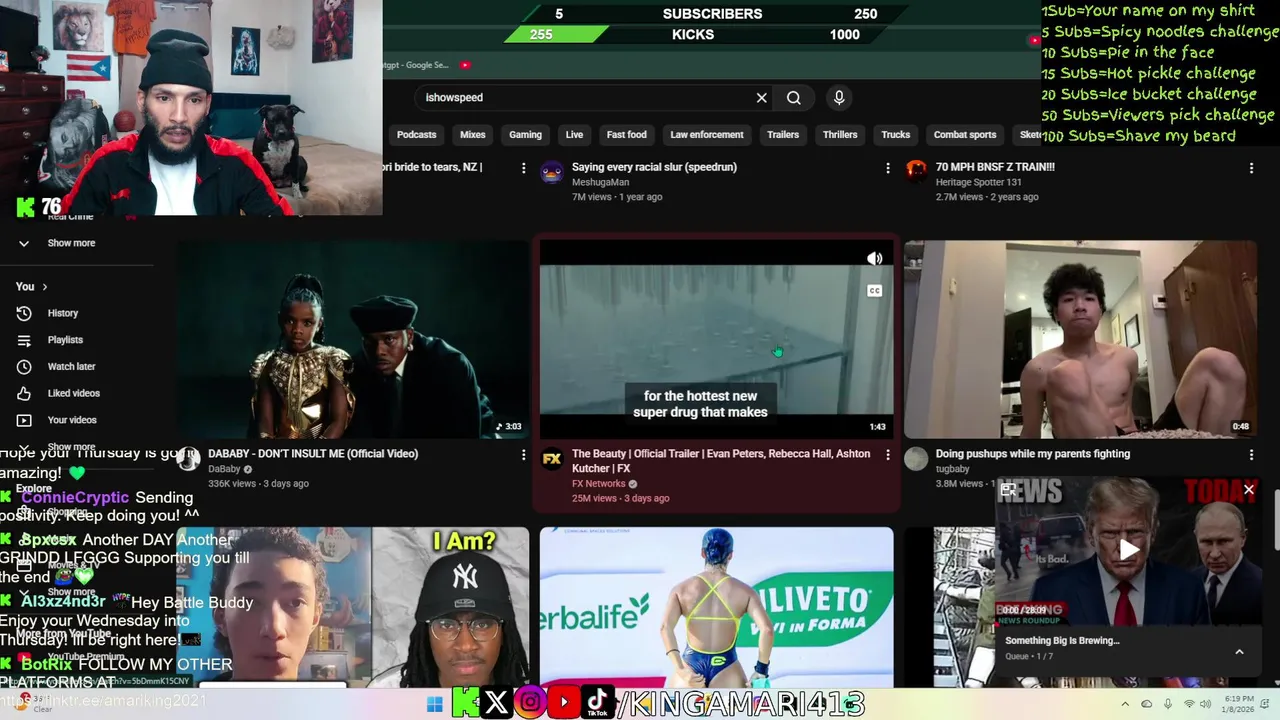Show hidden system tray icons
Viewport: 1280px width, 720px height.
click(x=1125, y=704)
